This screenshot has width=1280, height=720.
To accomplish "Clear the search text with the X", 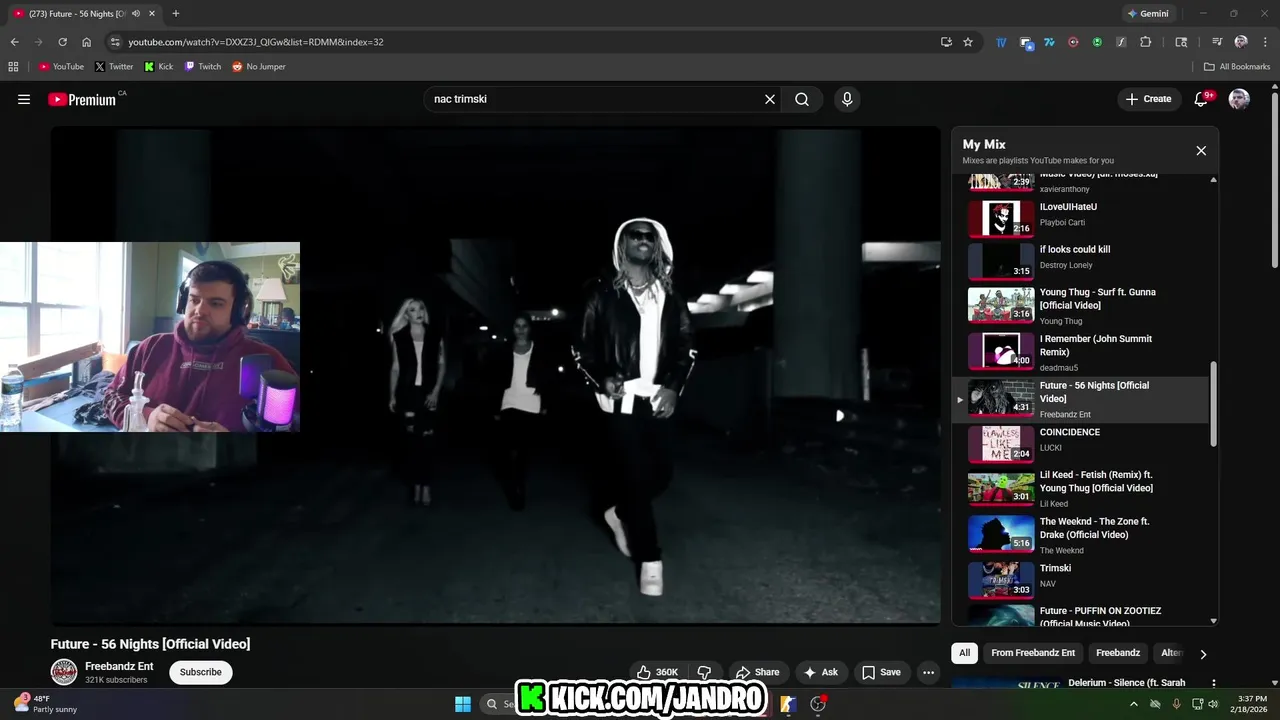I will (770, 99).
